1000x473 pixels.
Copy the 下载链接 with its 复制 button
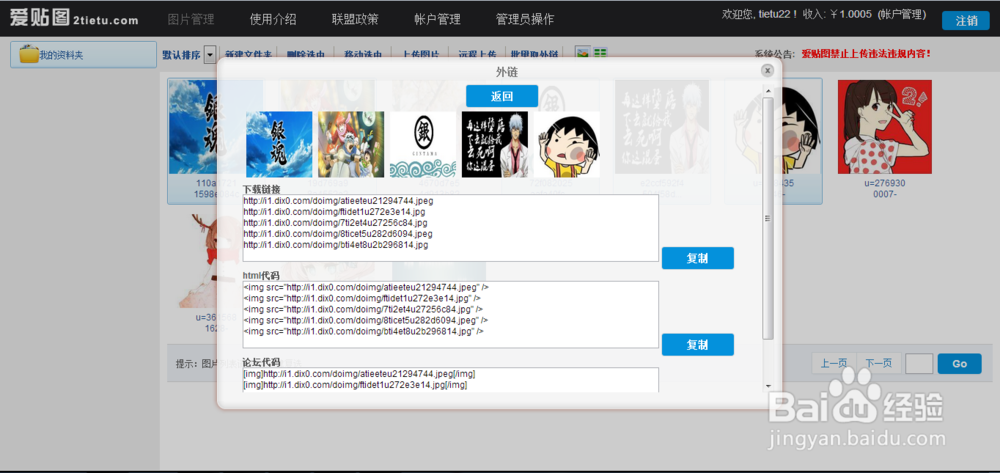[698, 258]
